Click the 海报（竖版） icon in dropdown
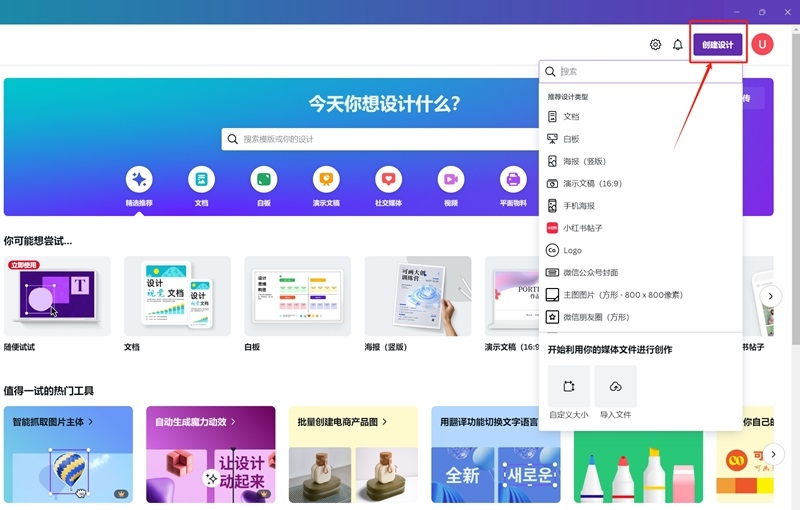 pos(552,161)
